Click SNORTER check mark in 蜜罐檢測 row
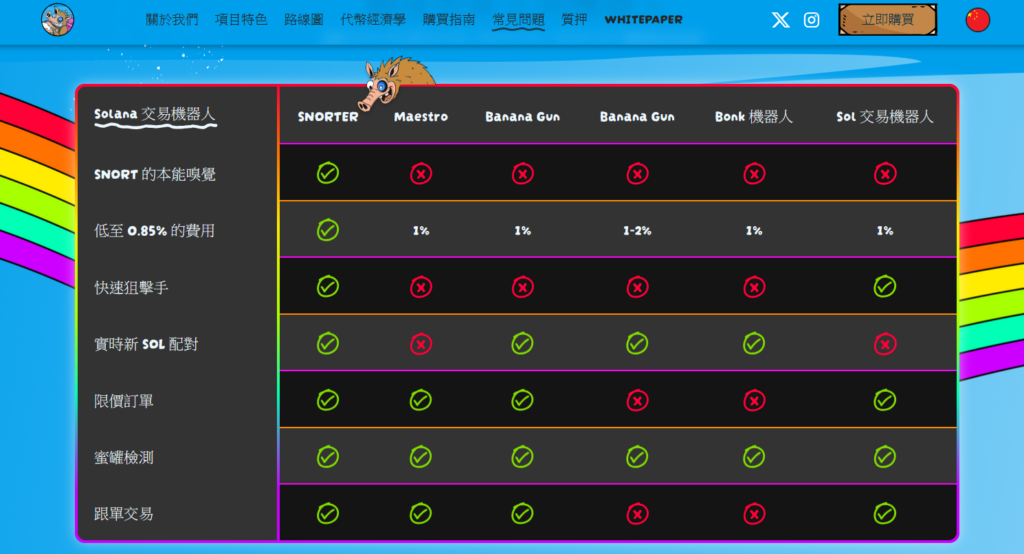The height and width of the screenshot is (554, 1024). click(x=328, y=457)
